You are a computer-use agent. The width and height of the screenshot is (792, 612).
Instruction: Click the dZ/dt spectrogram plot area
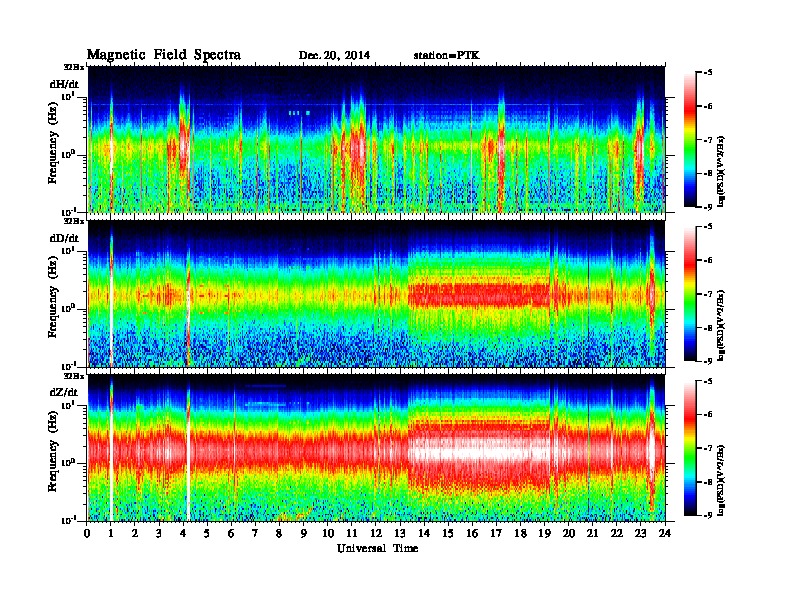tap(376, 448)
